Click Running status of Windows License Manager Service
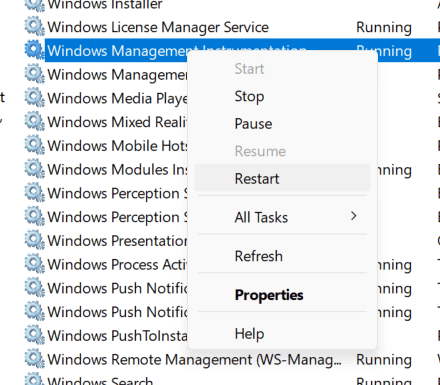 [384, 27]
